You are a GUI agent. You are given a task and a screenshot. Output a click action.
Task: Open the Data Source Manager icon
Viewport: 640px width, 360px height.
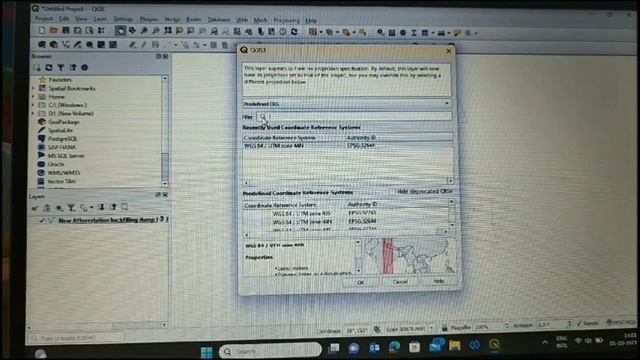point(42,44)
